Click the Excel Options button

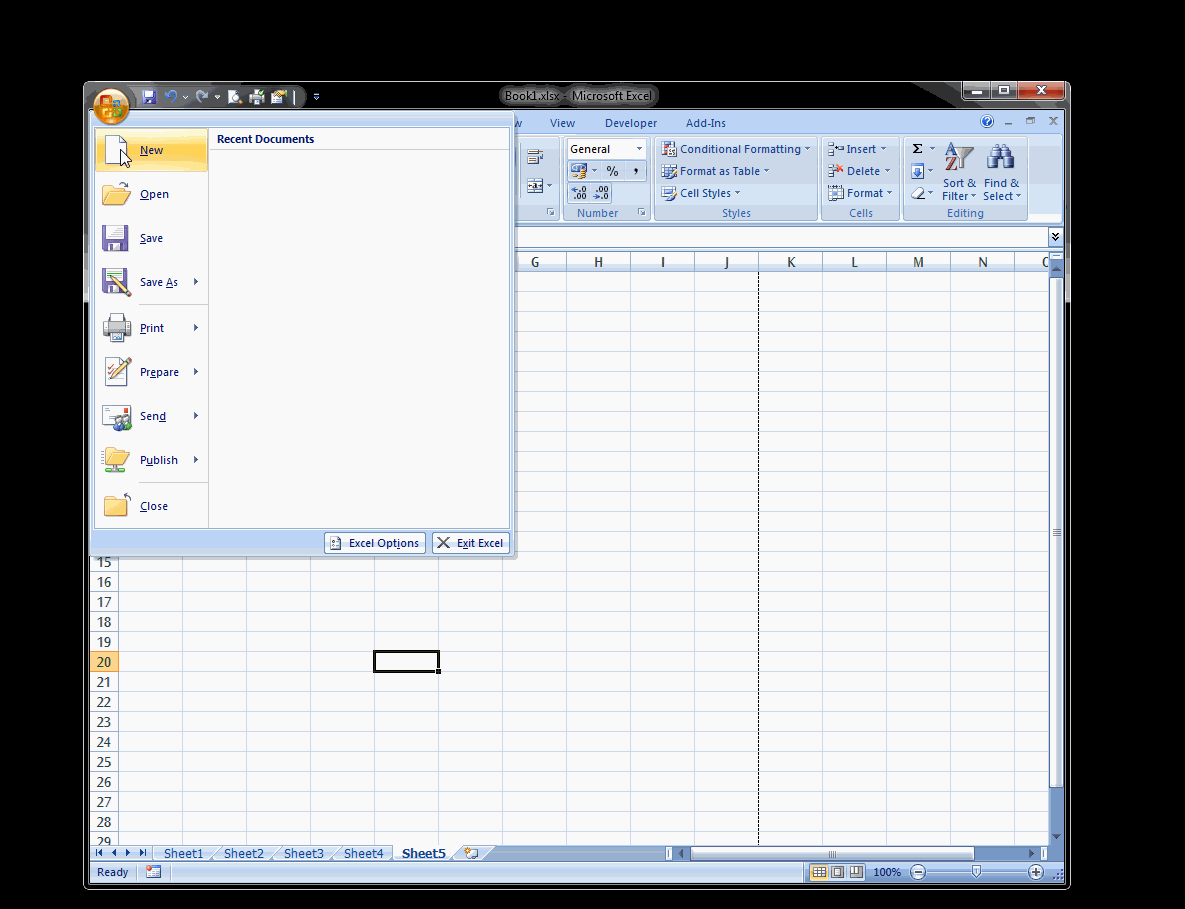tap(374, 542)
